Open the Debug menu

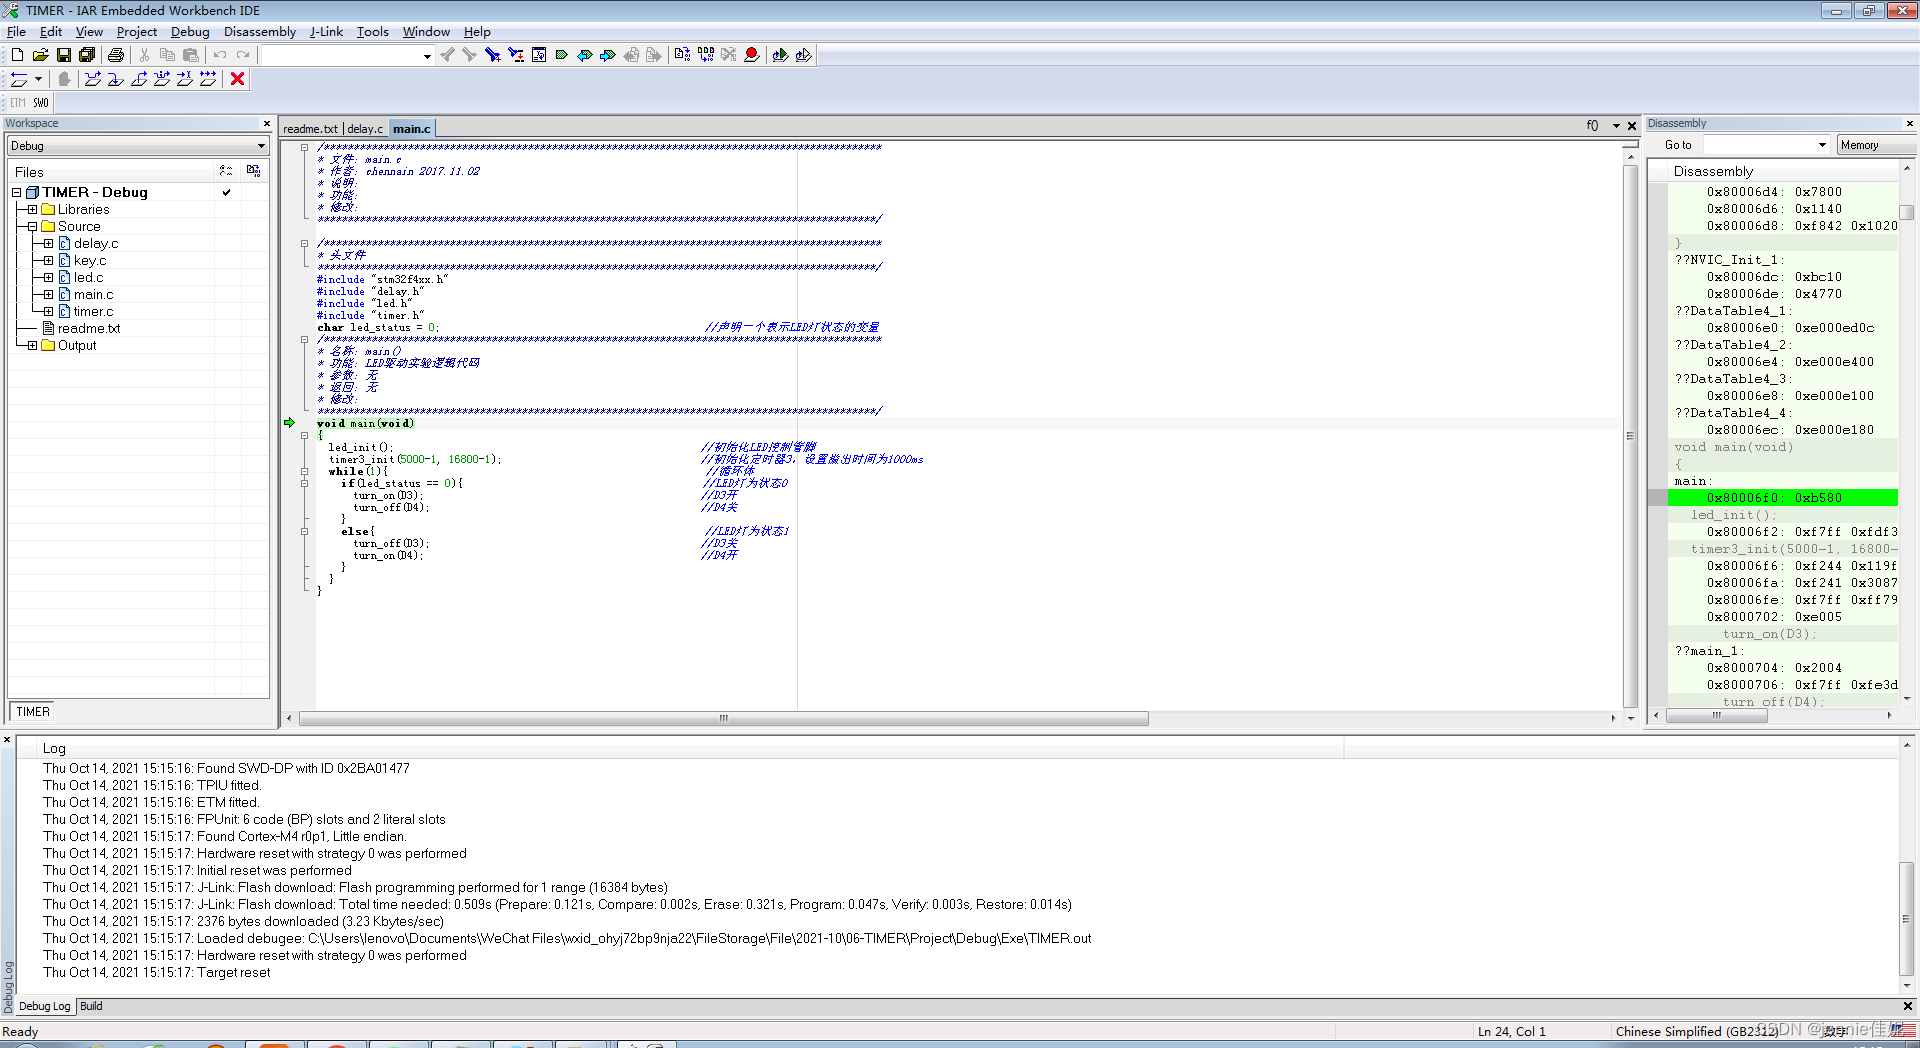tap(190, 32)
